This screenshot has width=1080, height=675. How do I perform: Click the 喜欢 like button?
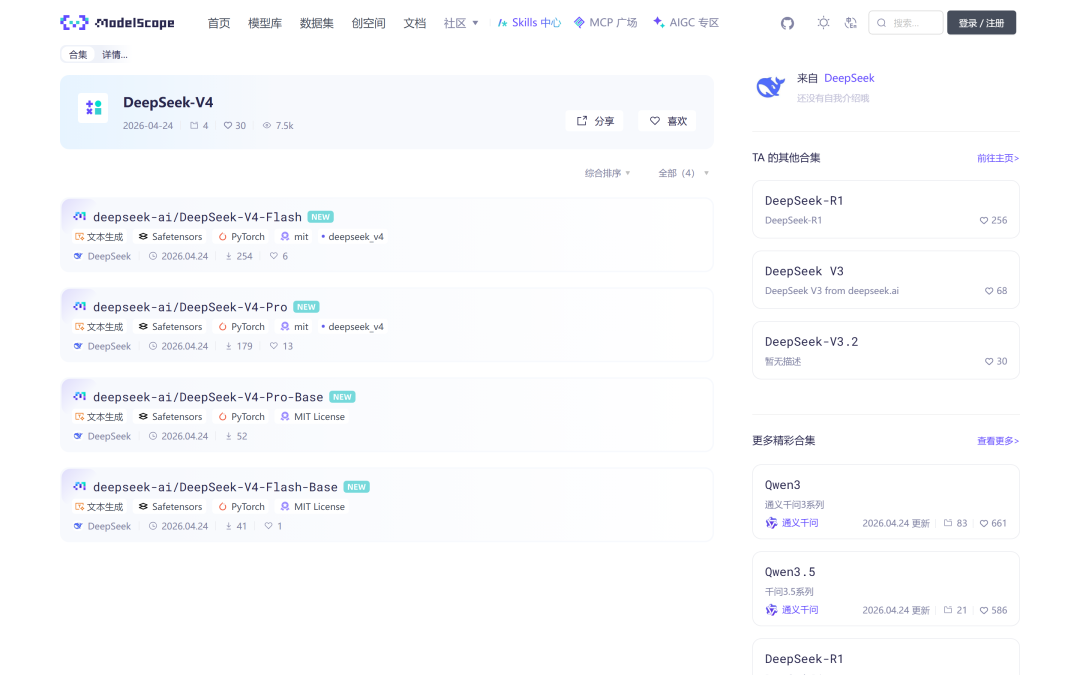point(667,121)
